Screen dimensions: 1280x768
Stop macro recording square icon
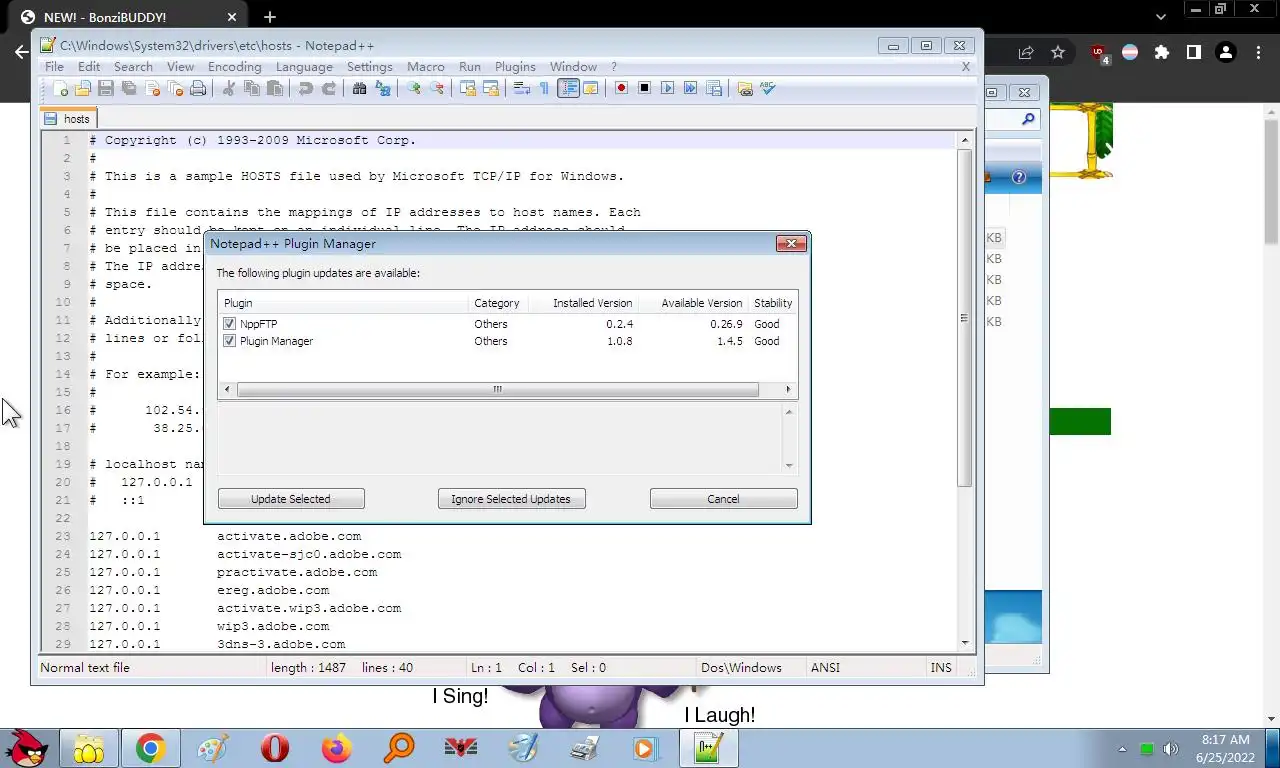point(644,89)
